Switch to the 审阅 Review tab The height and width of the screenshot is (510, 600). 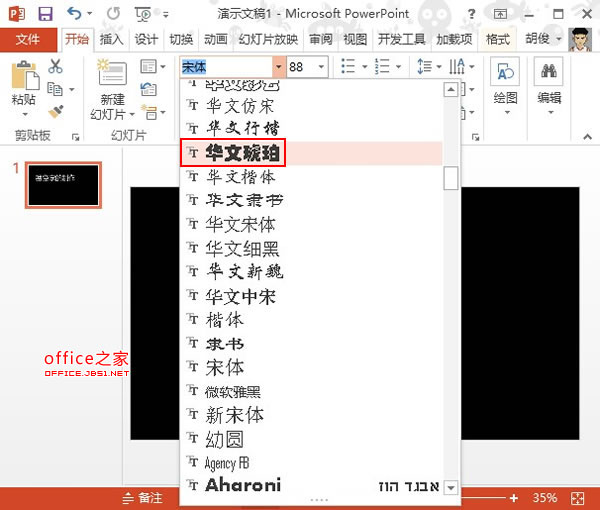[321, 39]
